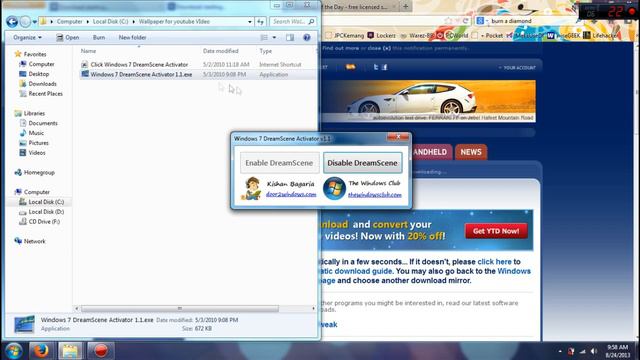Open the Windows Start menu orb
This screenshot has height=360, width=640.
13,351
